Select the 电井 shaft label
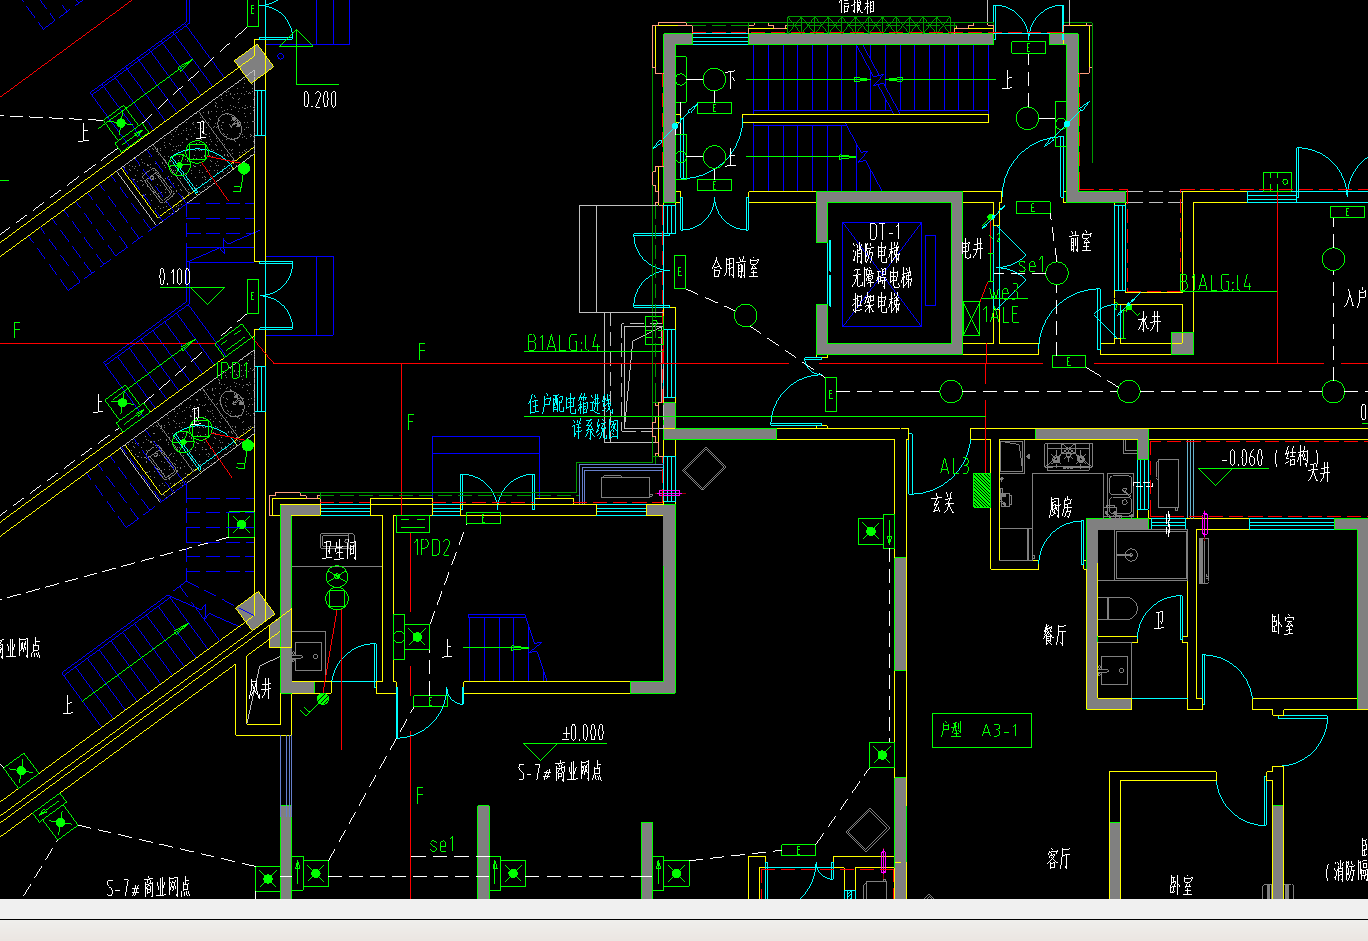The image size is (1368, 941). click(x=972, y=249)
